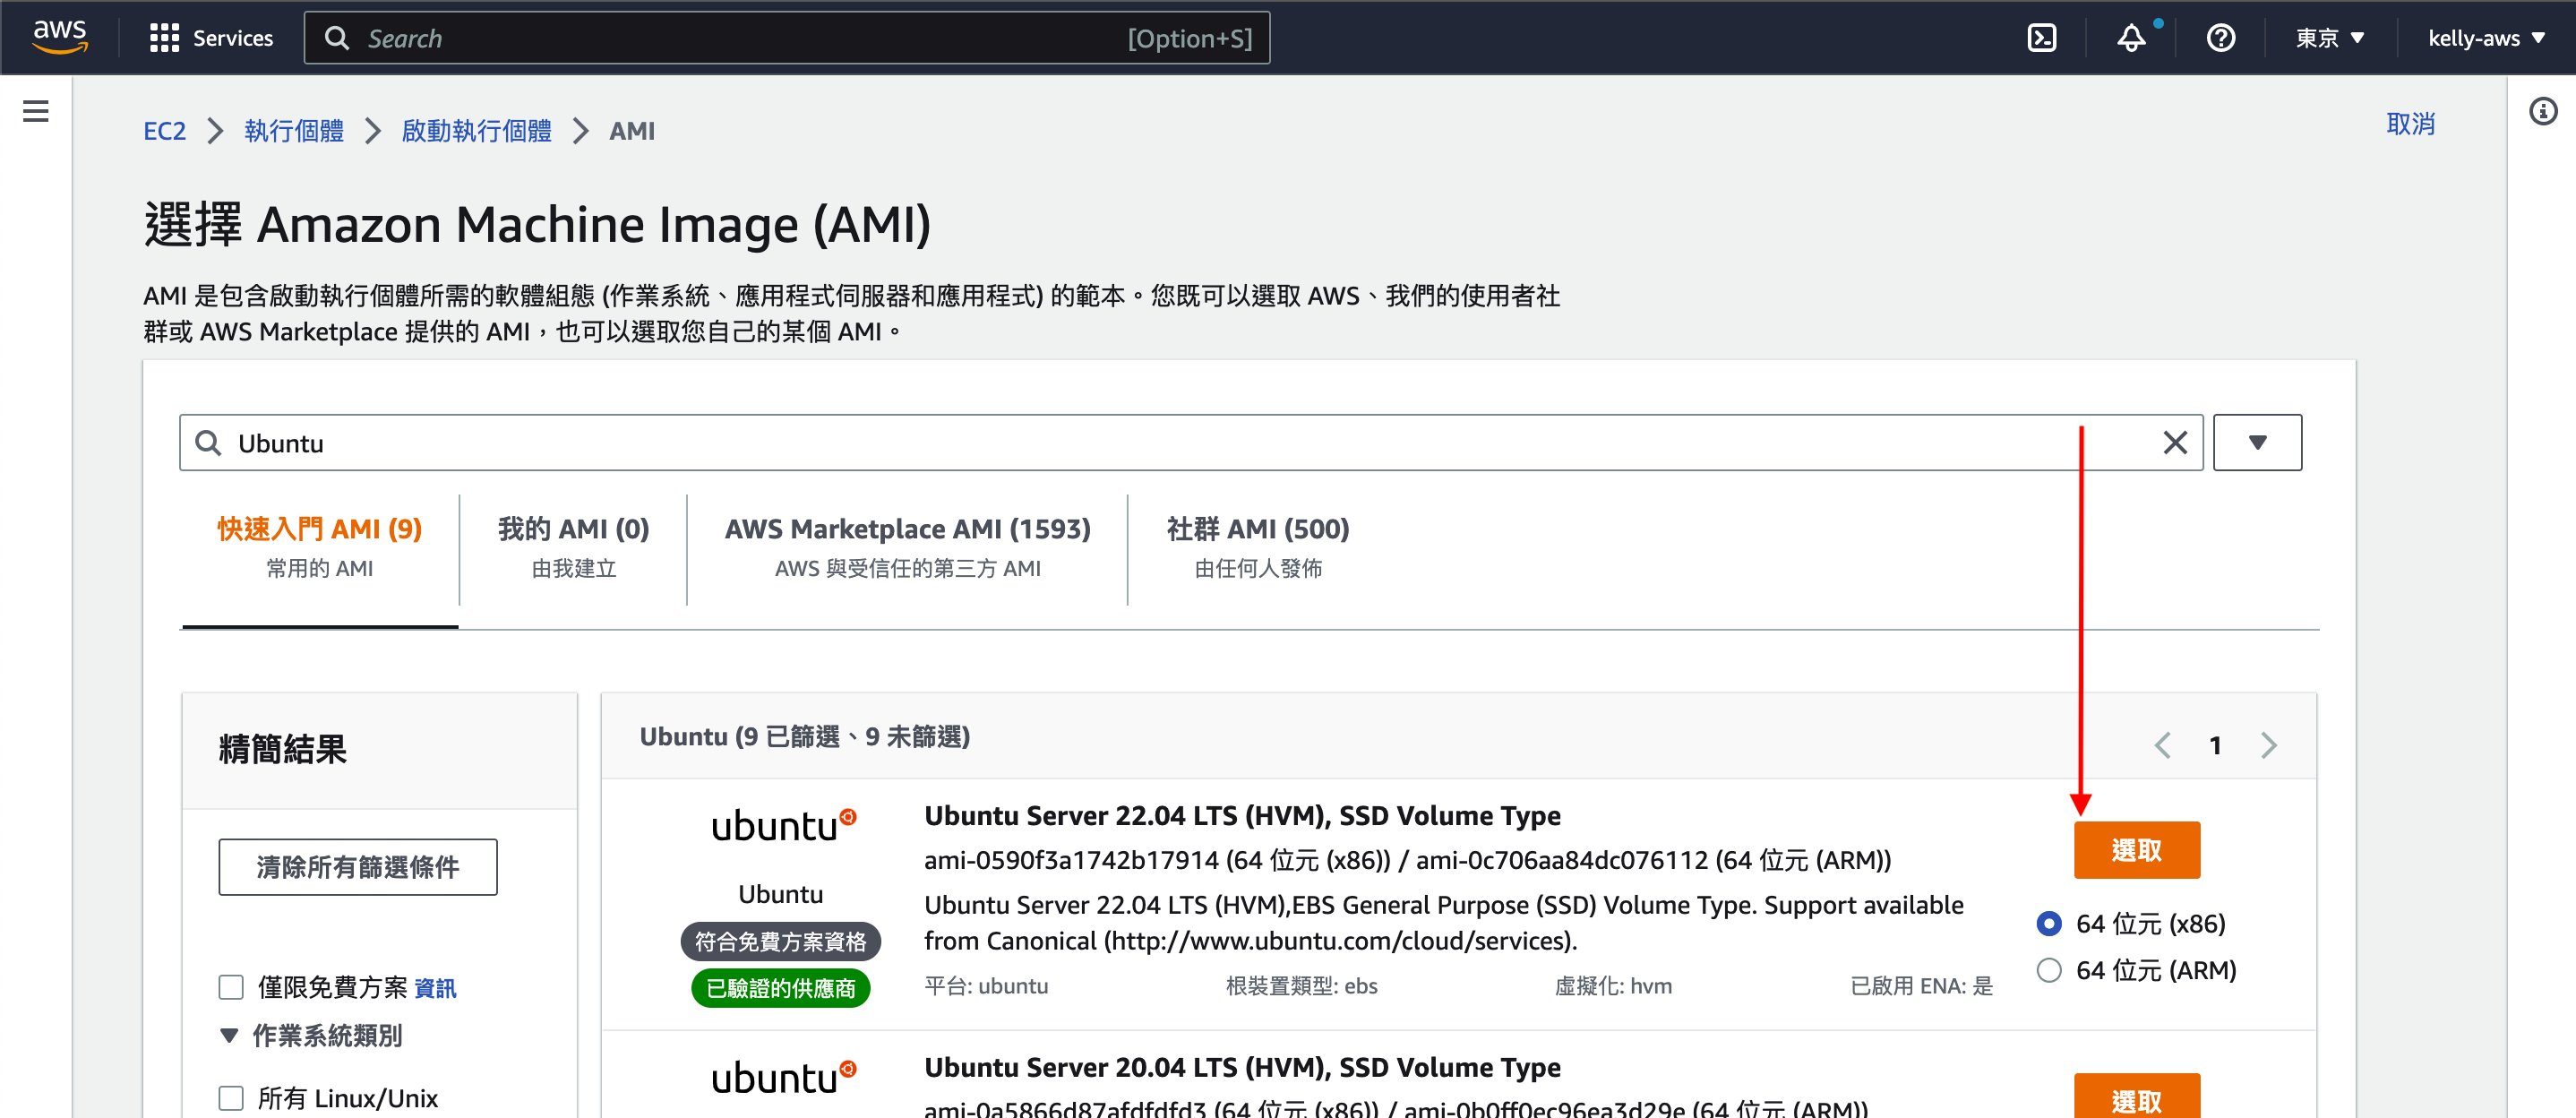The width and height of the screenshot is (2576, 1118).
Task: Switch to 社群 AMI (500) tab
Action: tap(1257, 547)
